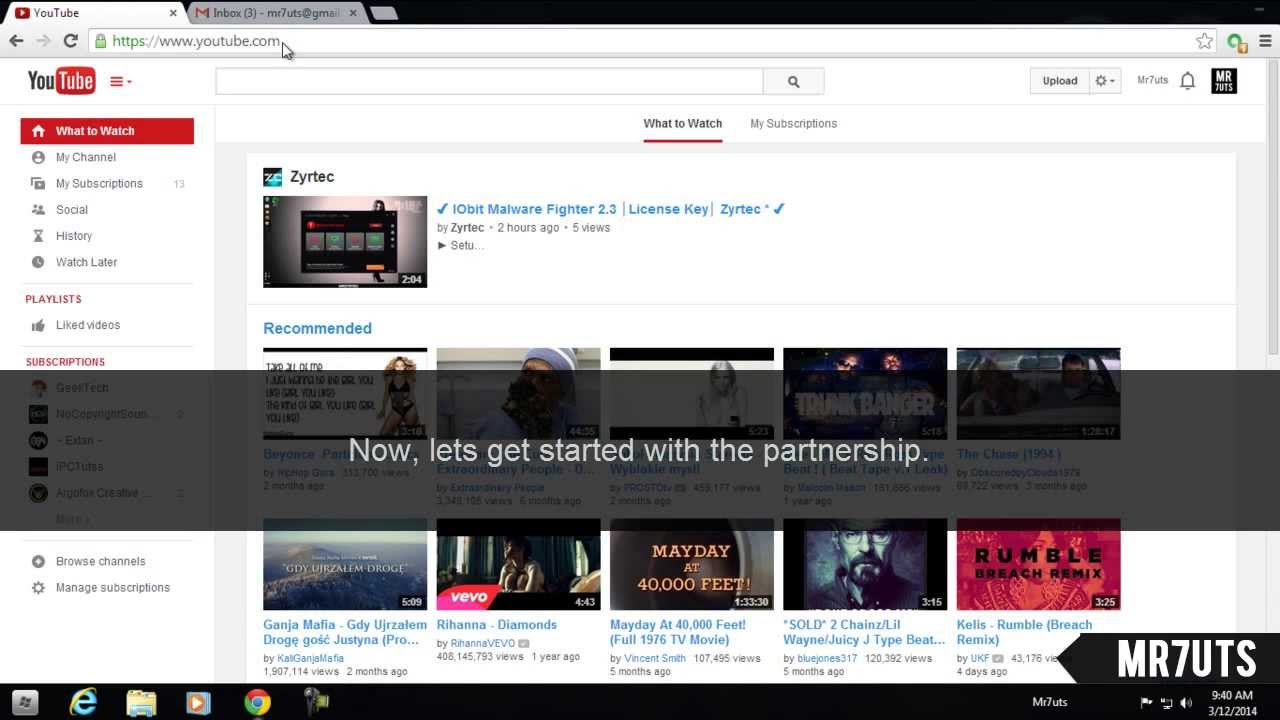Click the My Channel person icon
Viewport: 1280px width, 720px height.
pos(38,158)
